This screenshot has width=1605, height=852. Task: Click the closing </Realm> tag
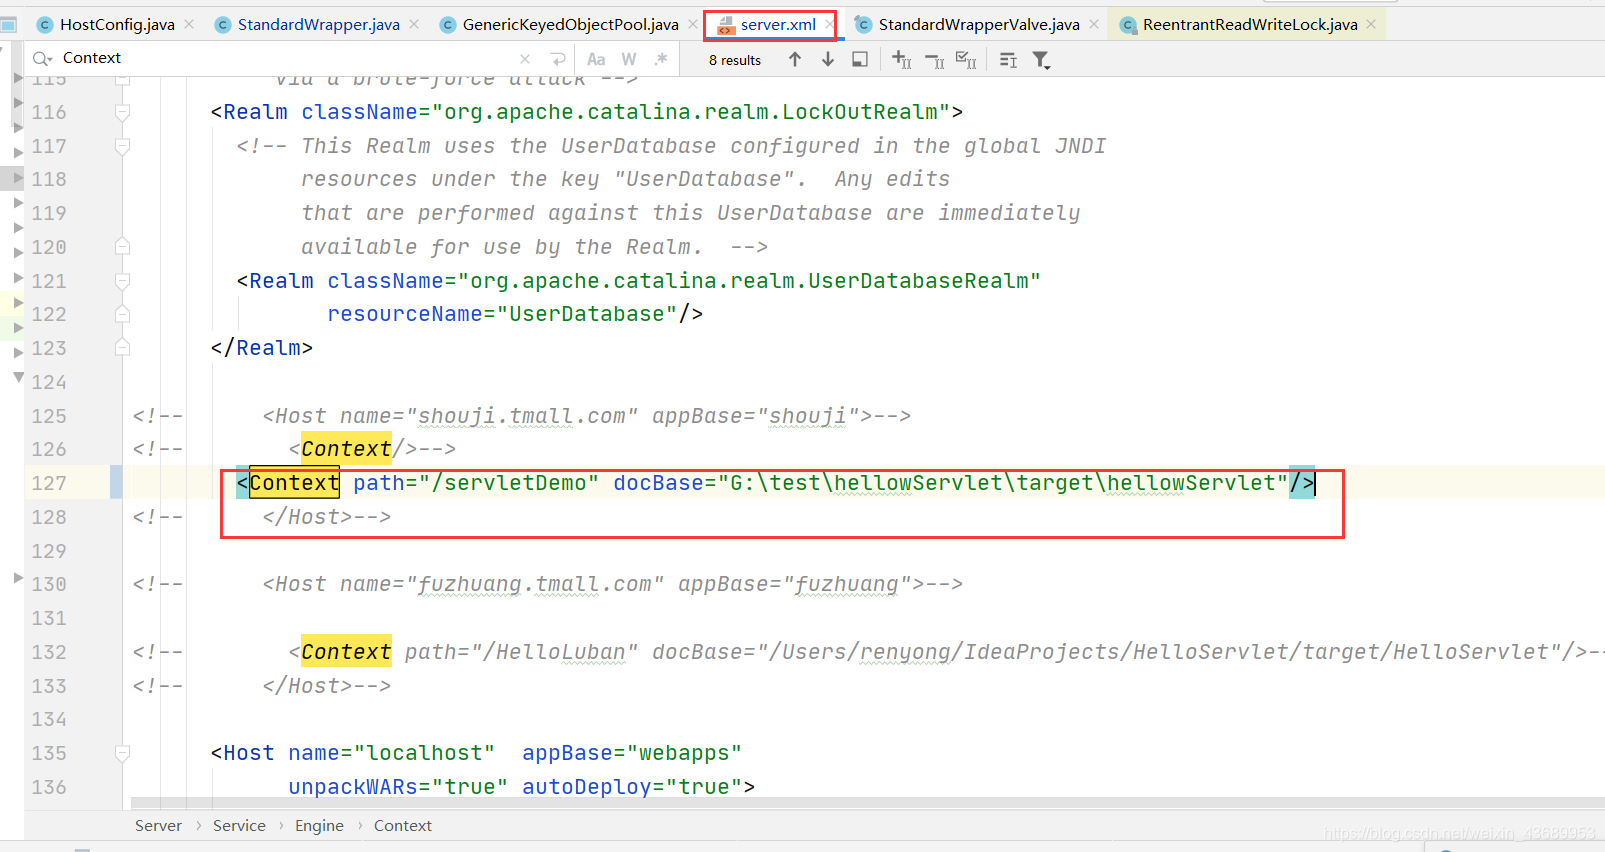click(262, 348)
